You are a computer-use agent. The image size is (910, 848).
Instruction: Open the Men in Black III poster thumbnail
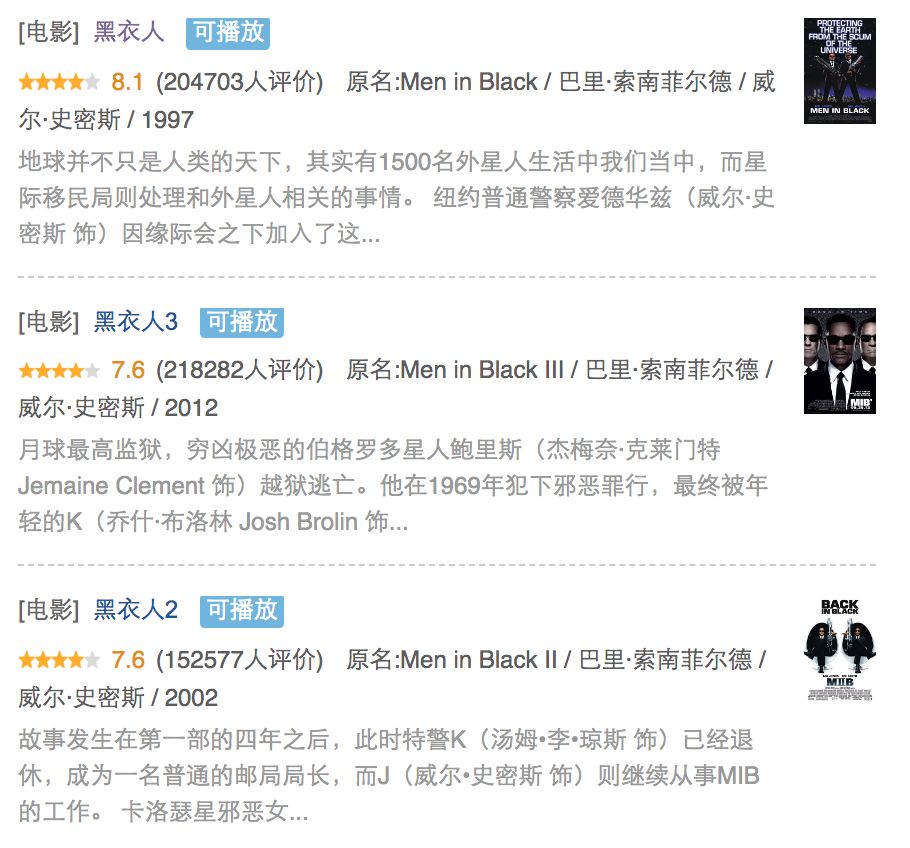point(839,361)
